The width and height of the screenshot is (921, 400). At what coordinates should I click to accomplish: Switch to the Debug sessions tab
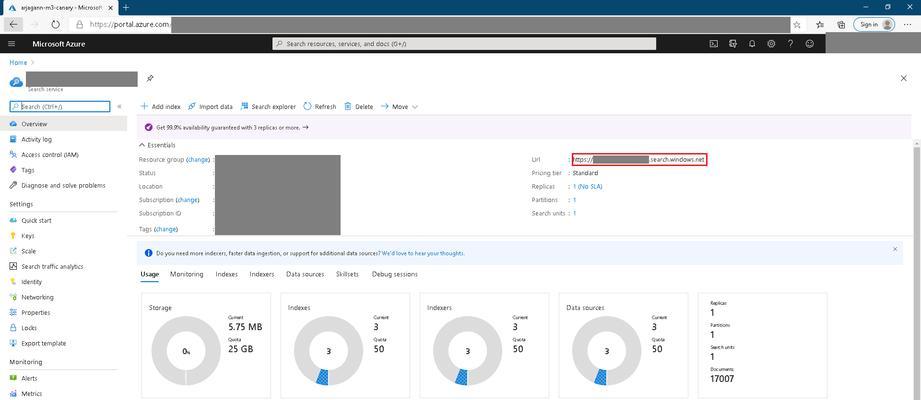point(395,274)
